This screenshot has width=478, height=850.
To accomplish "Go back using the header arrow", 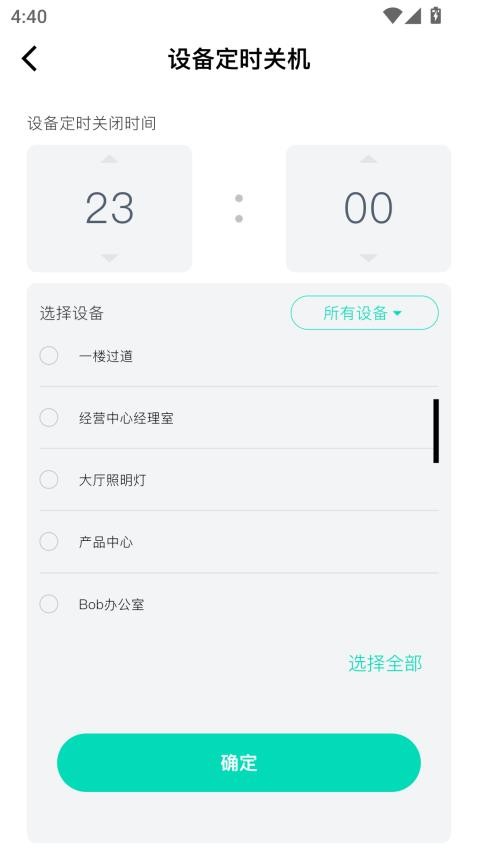I will pos(29,59).
